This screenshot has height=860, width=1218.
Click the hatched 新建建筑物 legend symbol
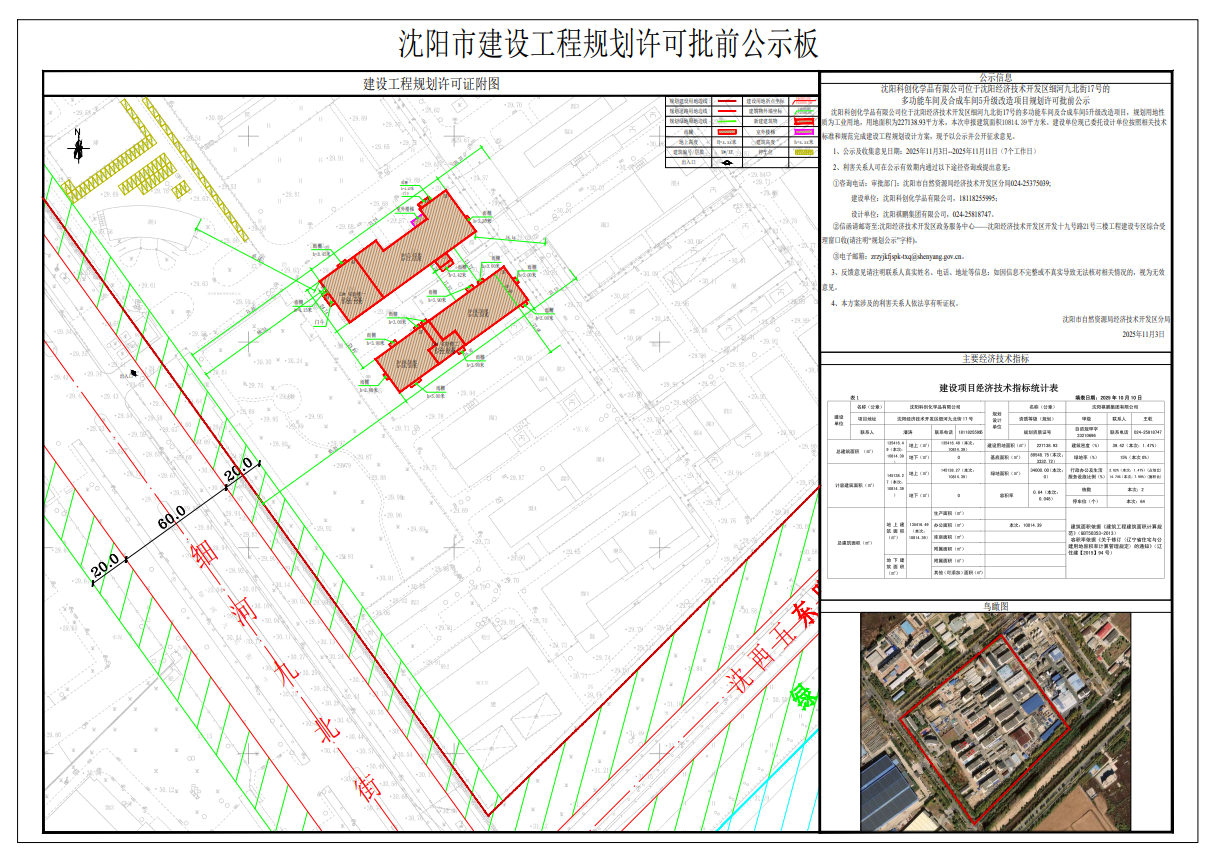click(x=806, y=122)
